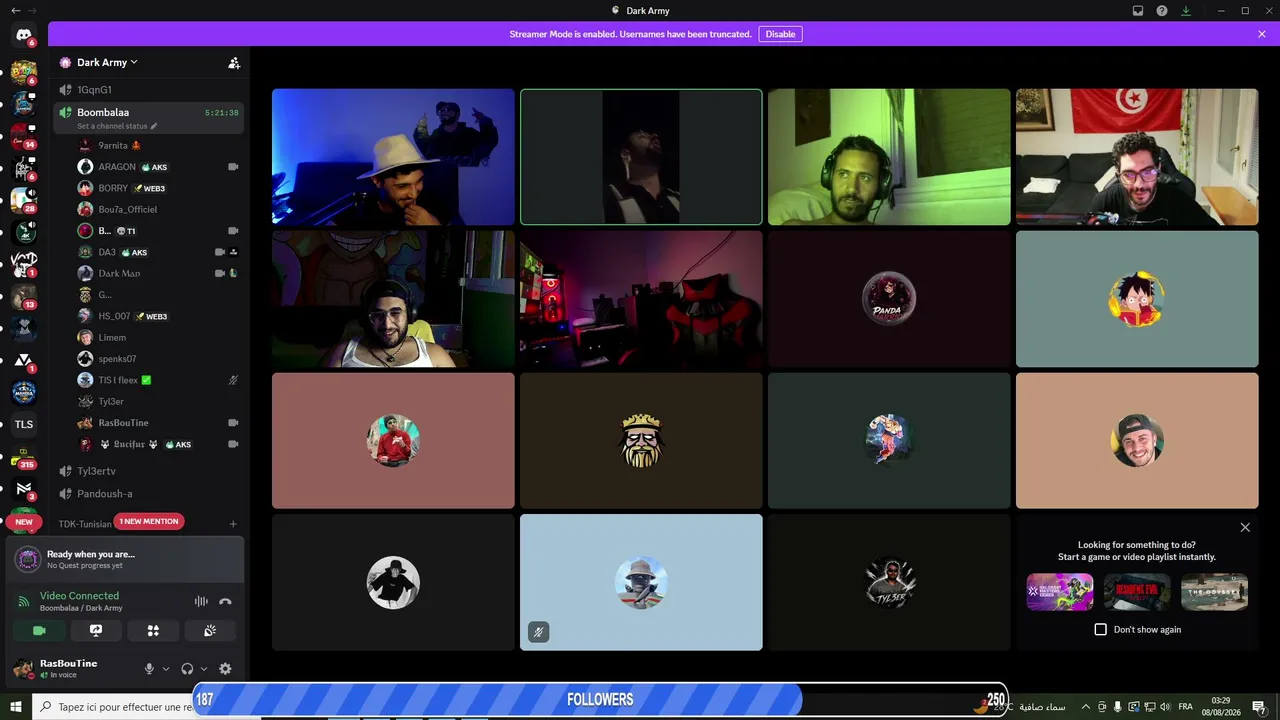This screenshot has height=720, width=1280.
Task: Show hidden system tray icons
Action: (1087, 707)
